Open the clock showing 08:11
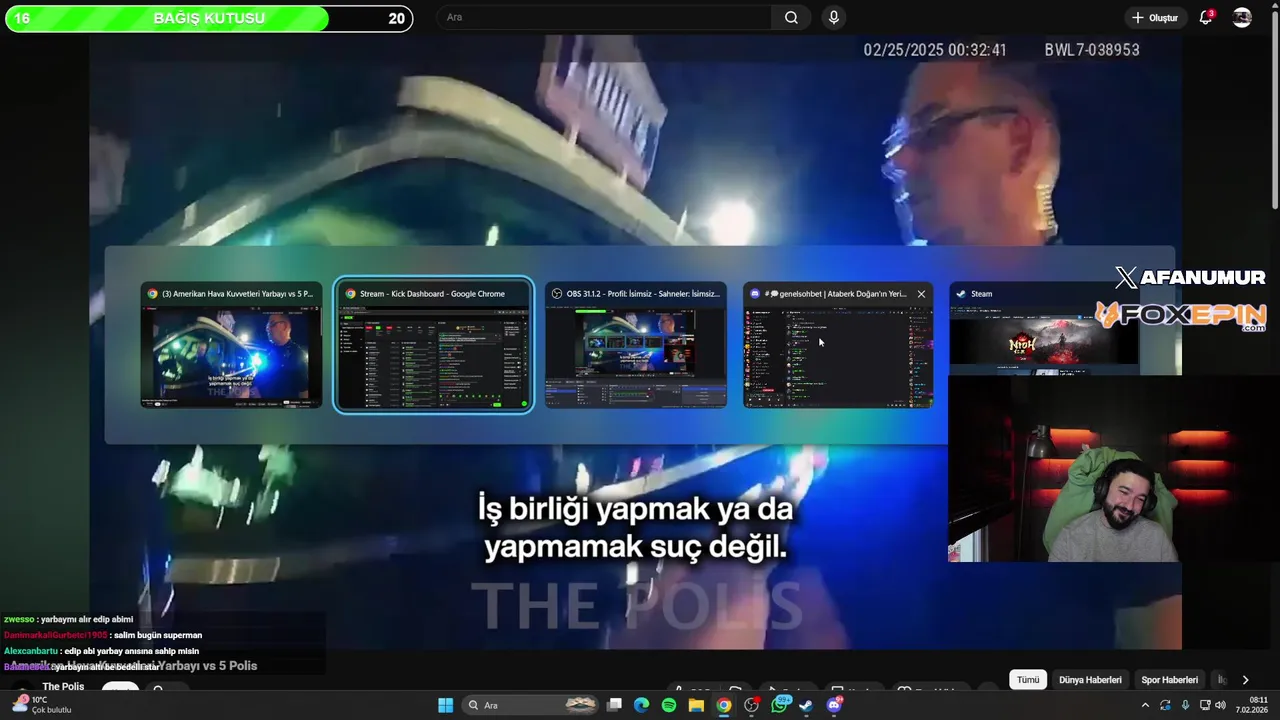Image resolution: width=1280 pixels, height=720 pixels. click(1252, 705)
